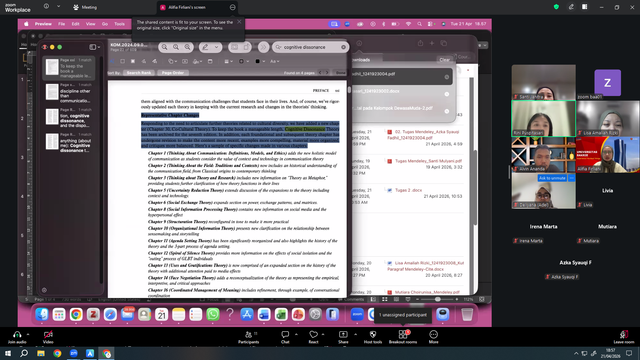Reveal the Fadhil_1241923004.pdf download in Finder

(x=447, y=77)
